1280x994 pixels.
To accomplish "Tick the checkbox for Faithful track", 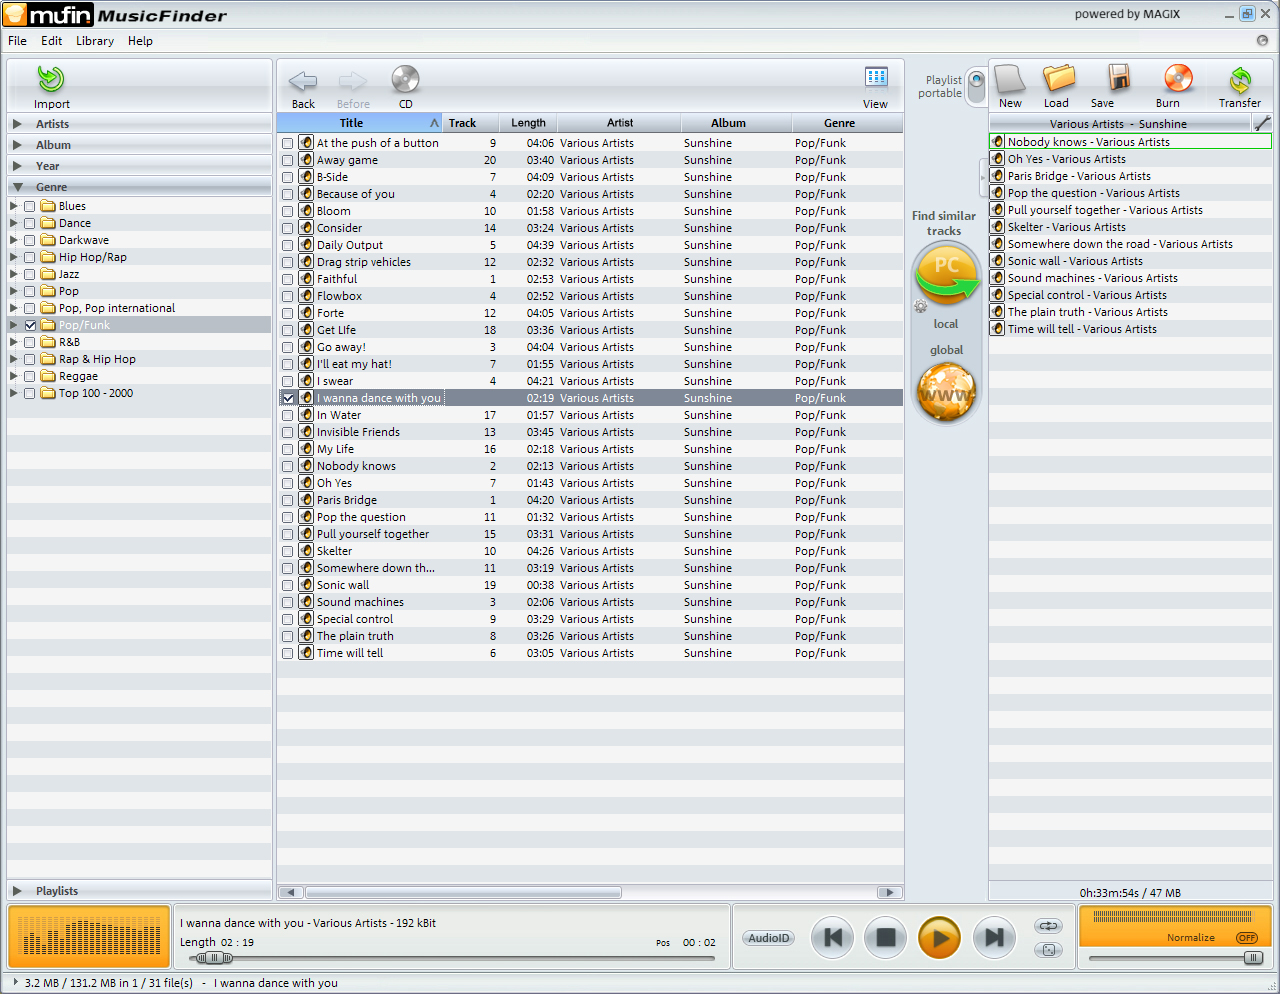I will tap(288, 279).
